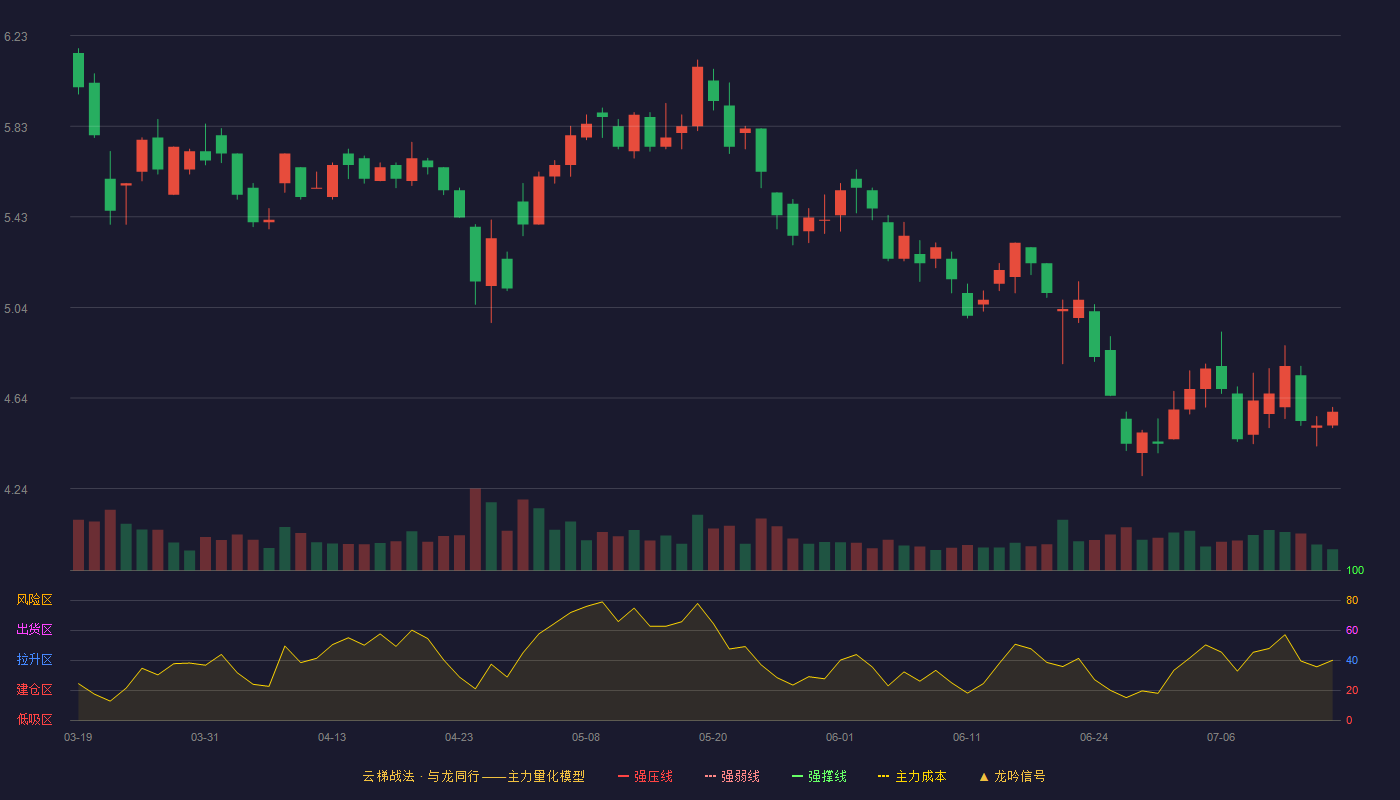This screenshot has height=800, width=1400.
Task: Click the 07-06 date label
Action: [x=1221, y=737]
